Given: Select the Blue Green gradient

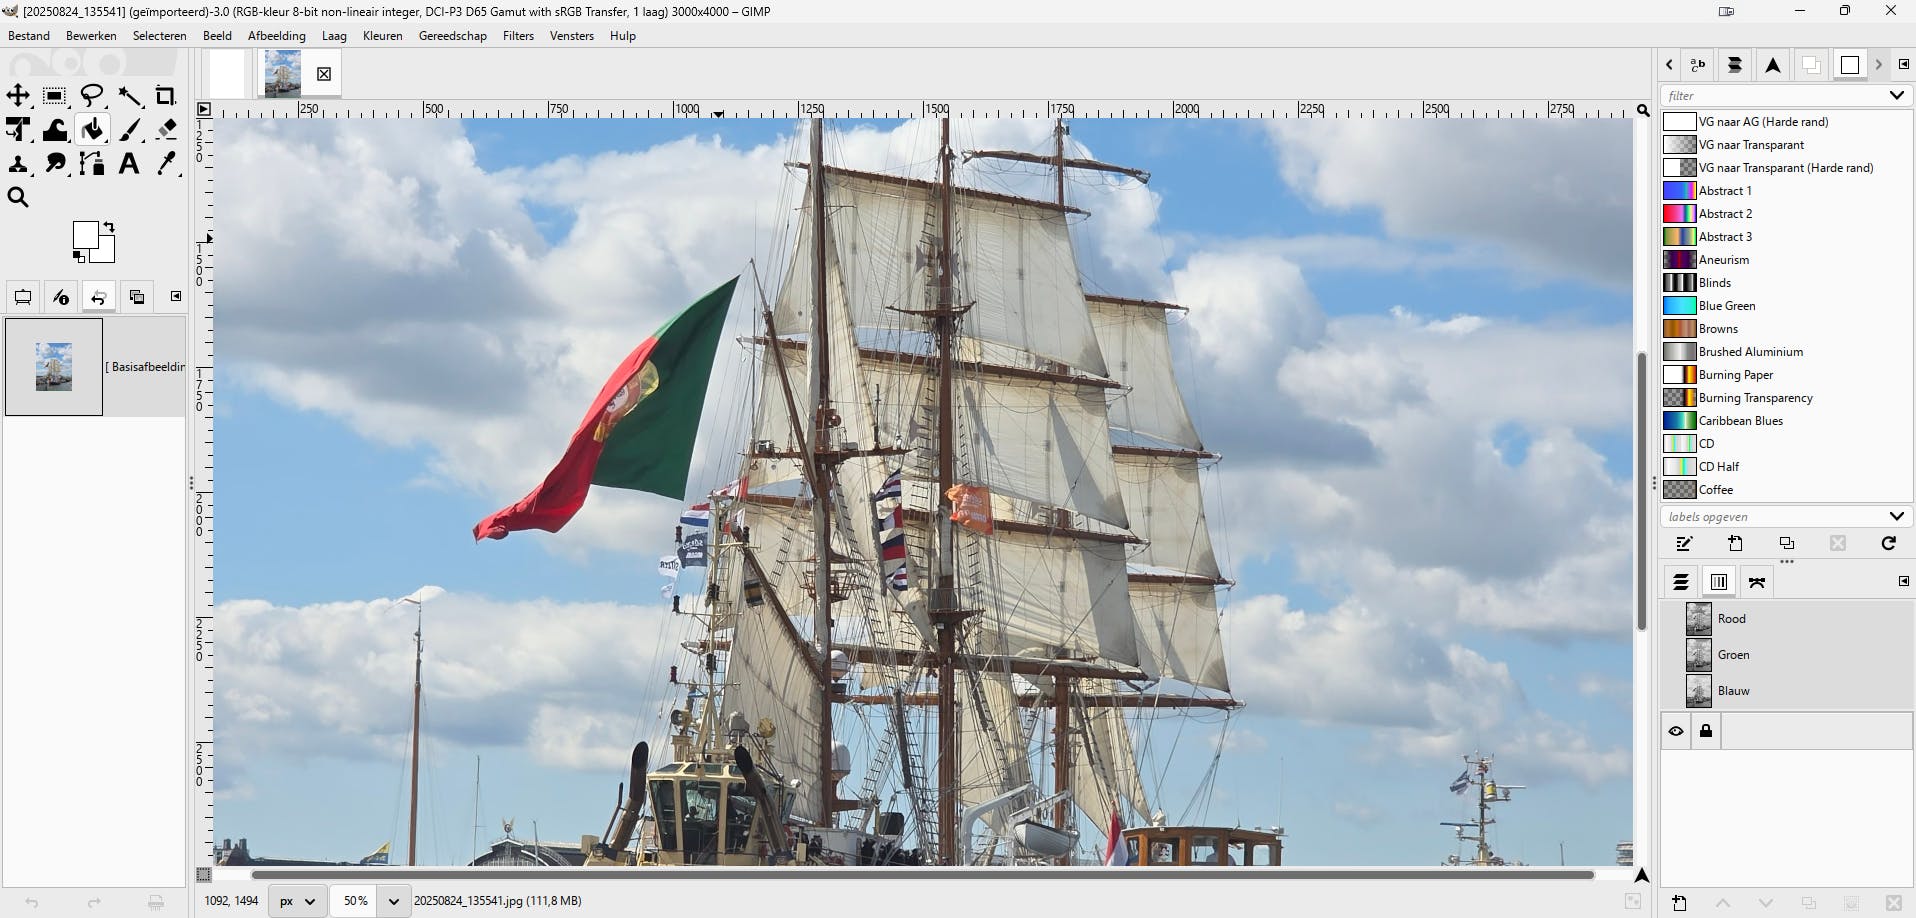Looking at the screenshot, I should pos(1787,306).
